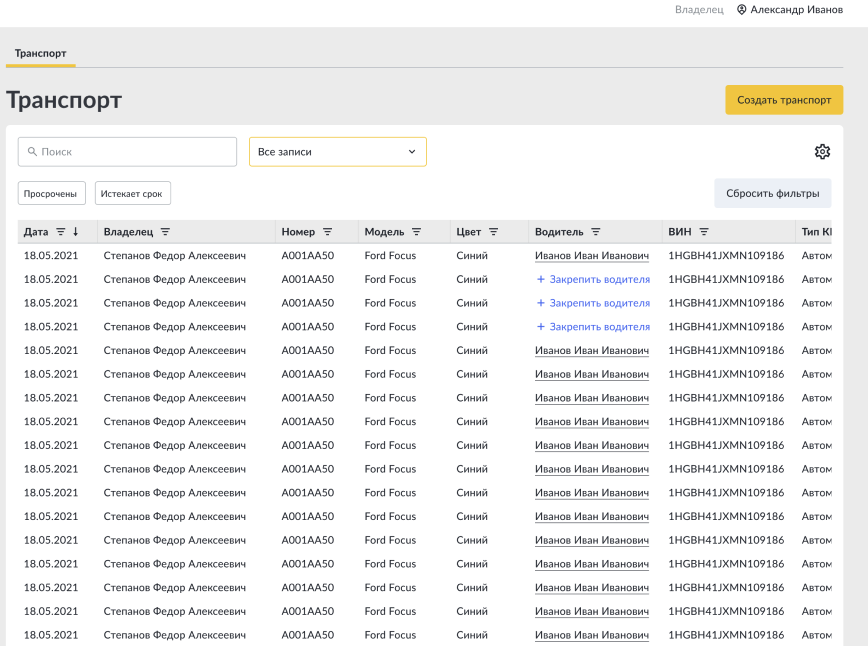Open the table settings gear icon
868x646 pixels.
822,152
